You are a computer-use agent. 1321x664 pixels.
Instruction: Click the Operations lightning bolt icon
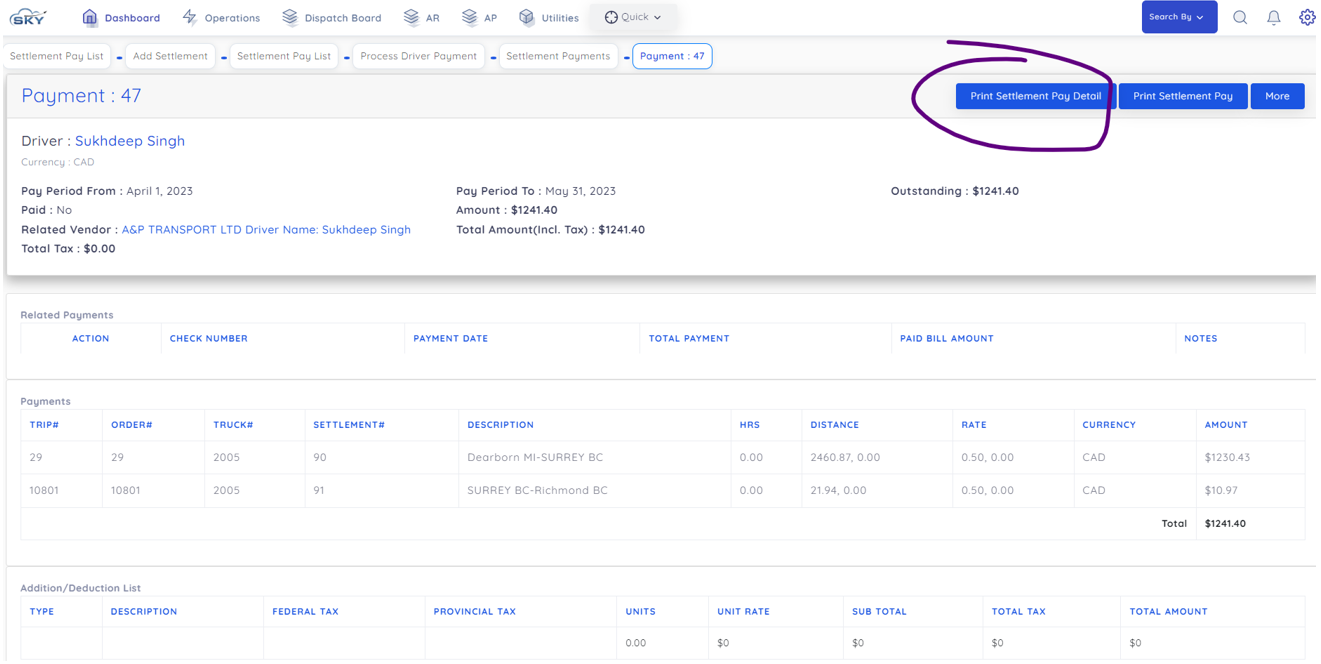(x=190, y=17)
